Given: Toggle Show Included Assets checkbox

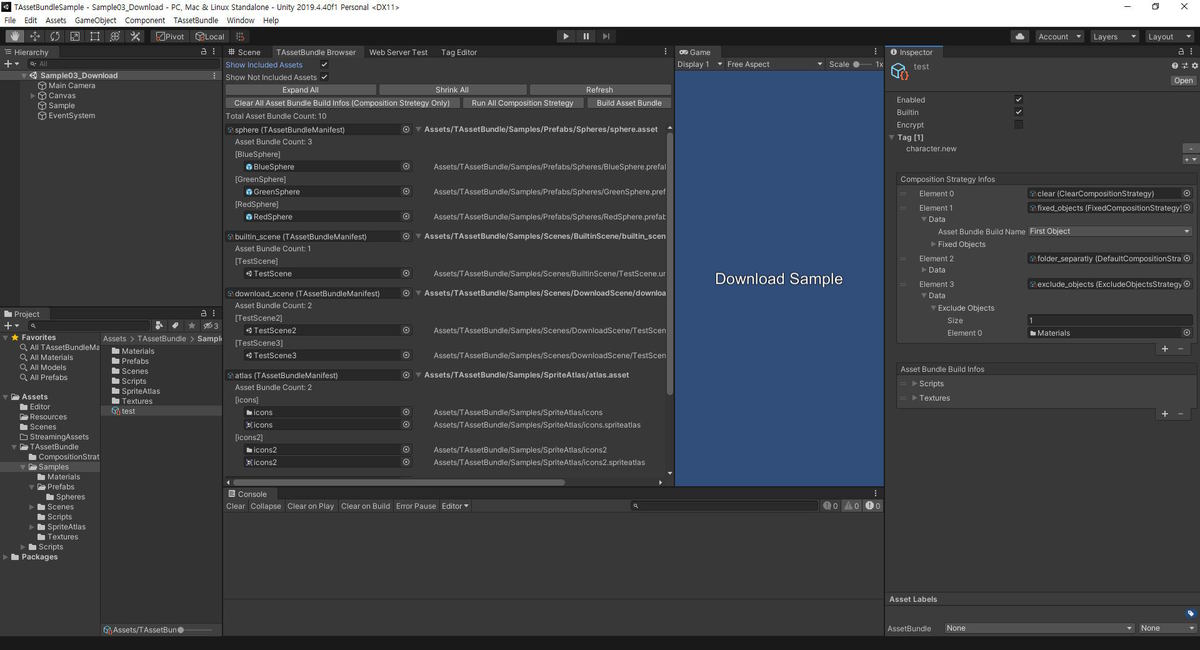Looking at the screenshot, I should click(x=324, y=65).
